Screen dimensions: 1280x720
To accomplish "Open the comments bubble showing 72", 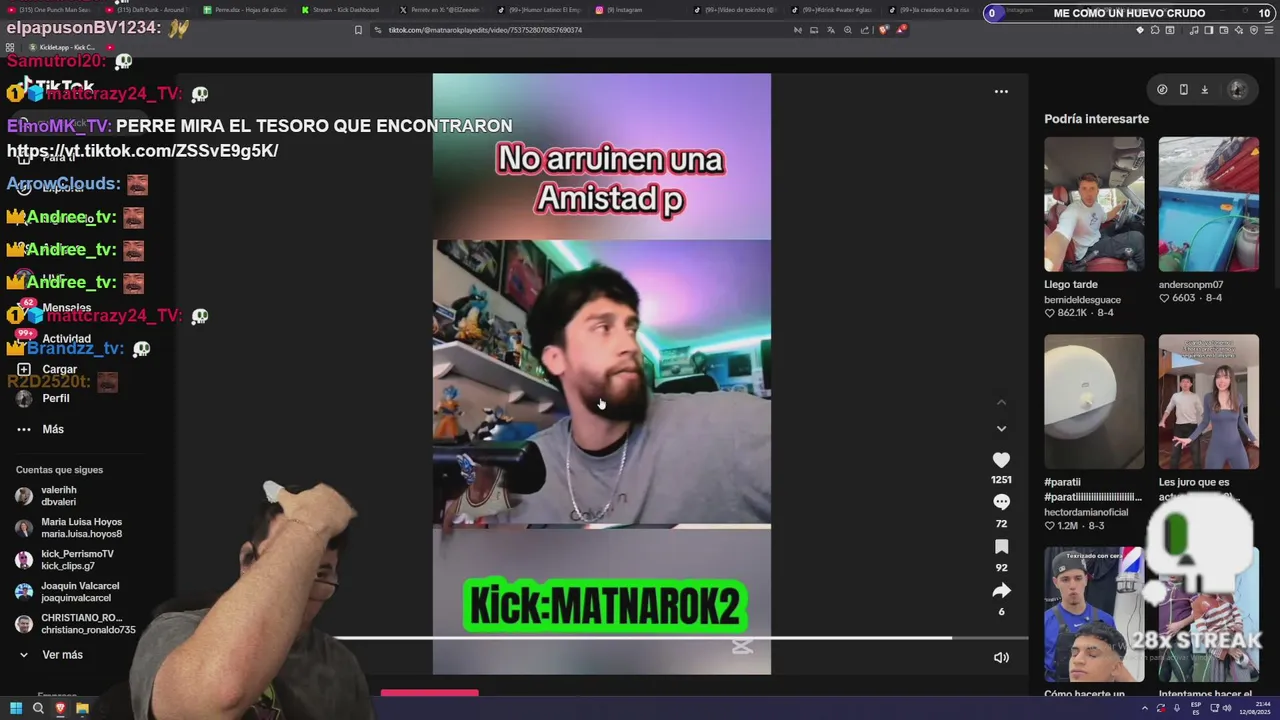I will (x=1001, y=502).
